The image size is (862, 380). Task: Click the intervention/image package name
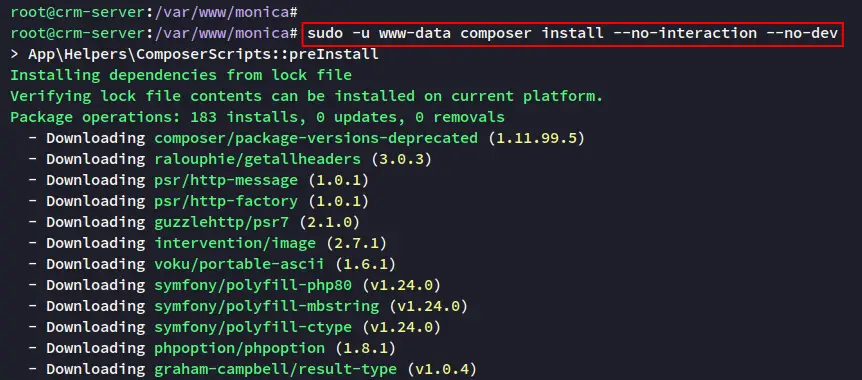tap(235, 243)
